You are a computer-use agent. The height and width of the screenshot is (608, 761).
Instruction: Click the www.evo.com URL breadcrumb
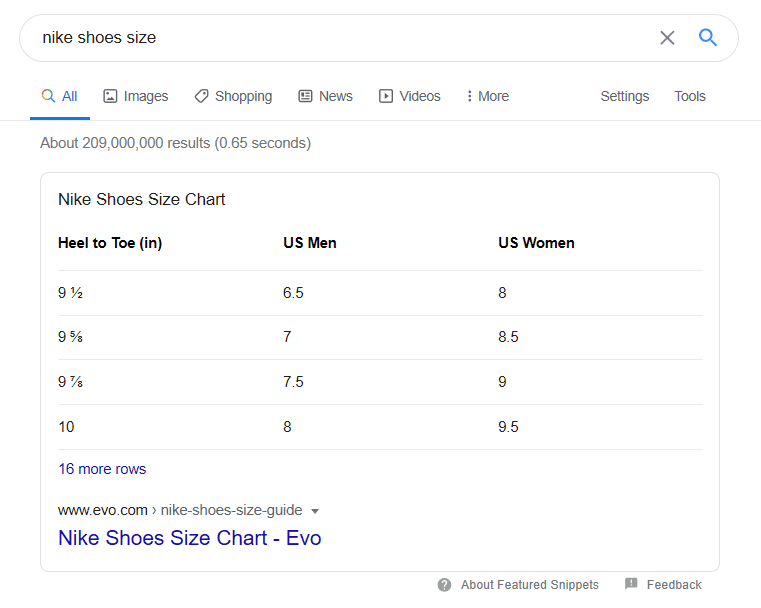(x=180, y=510)
